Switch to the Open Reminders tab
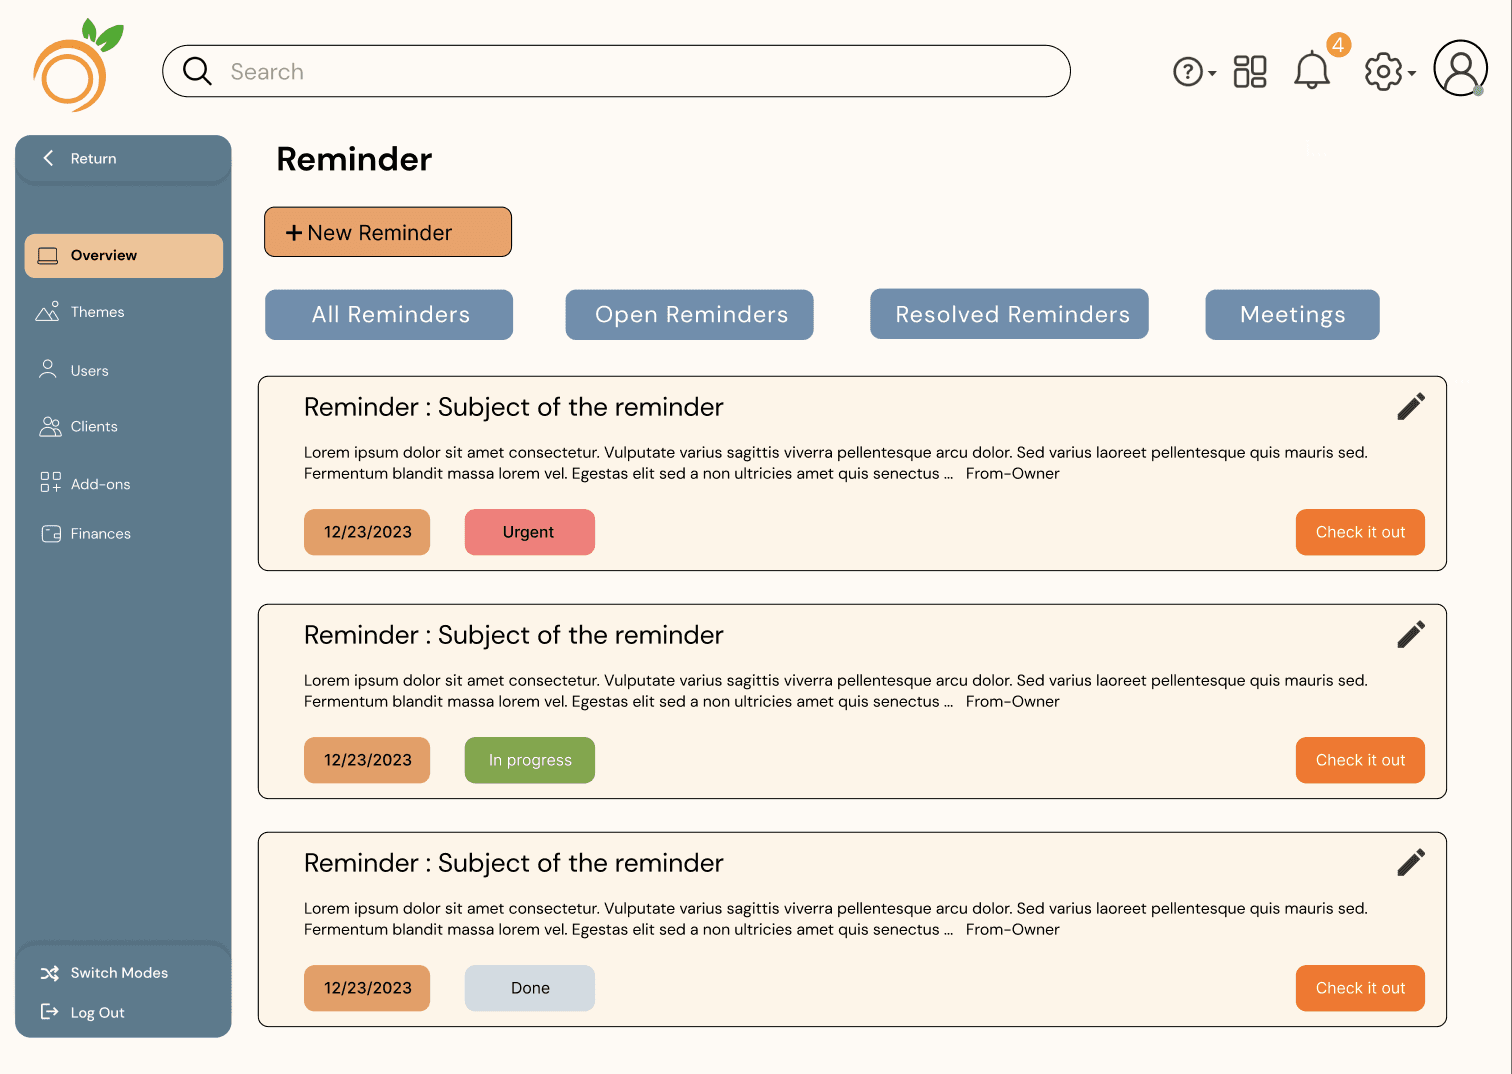The height and width of the screenshot is (1074, 1512). 690,315
